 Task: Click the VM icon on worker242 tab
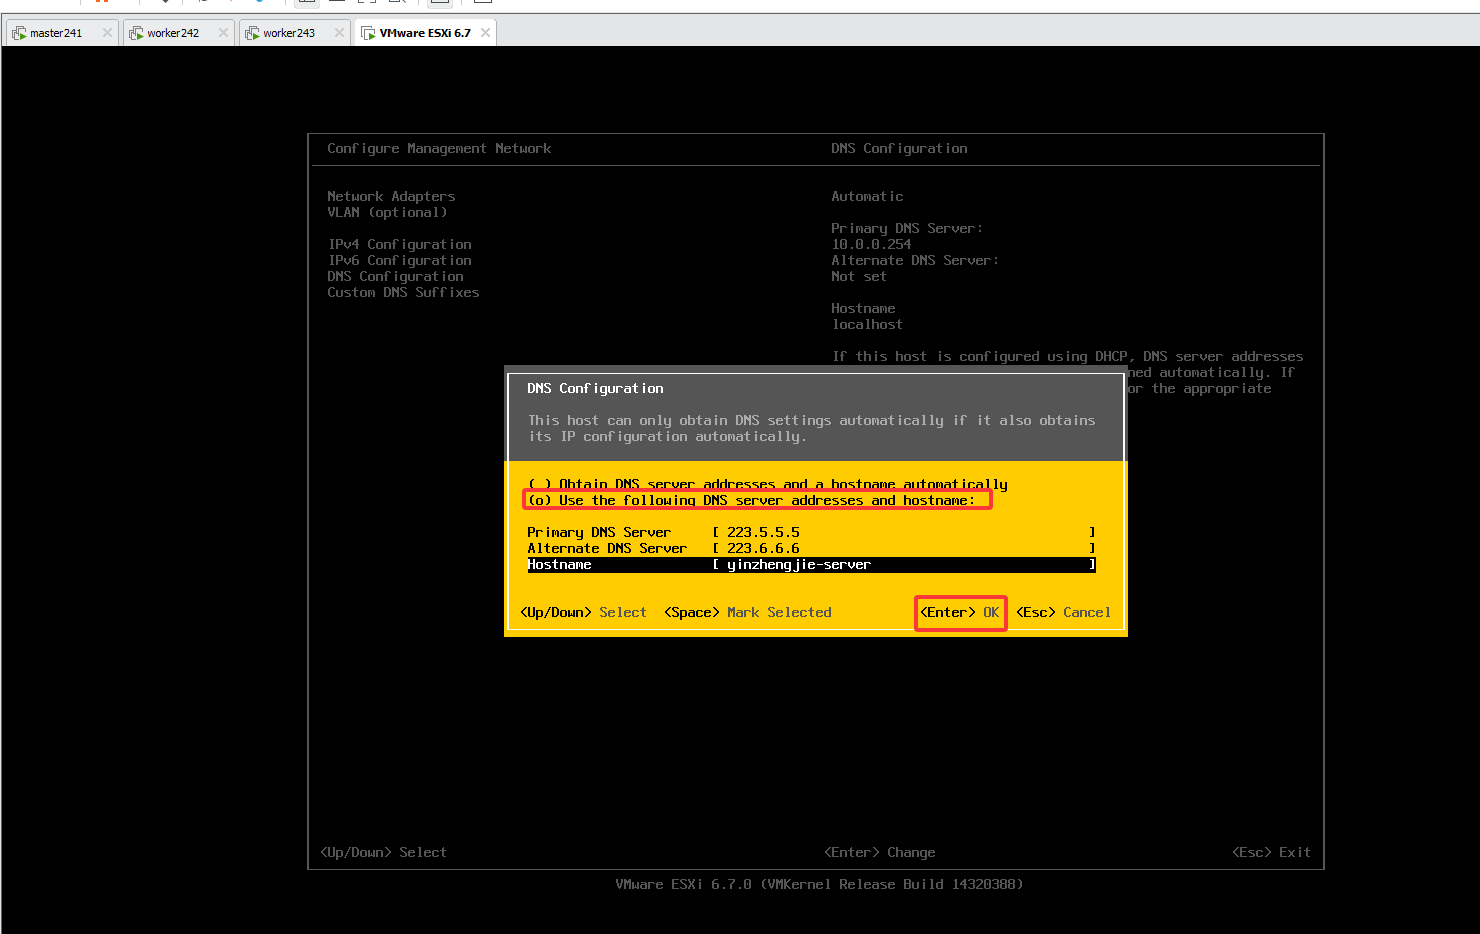136,33
